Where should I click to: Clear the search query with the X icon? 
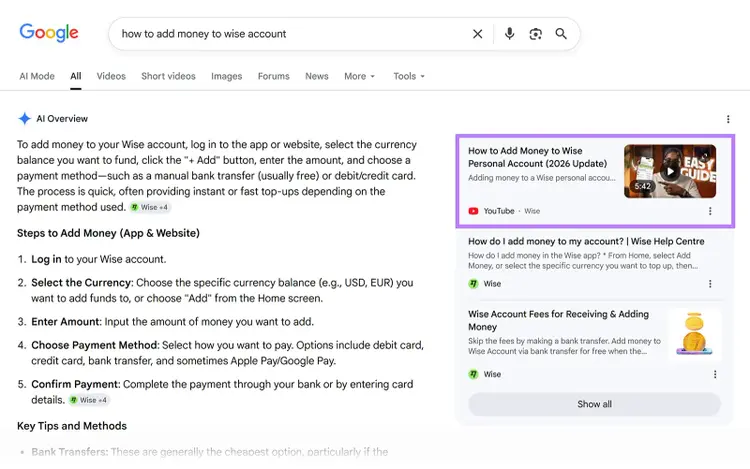[x=477, y=34]
